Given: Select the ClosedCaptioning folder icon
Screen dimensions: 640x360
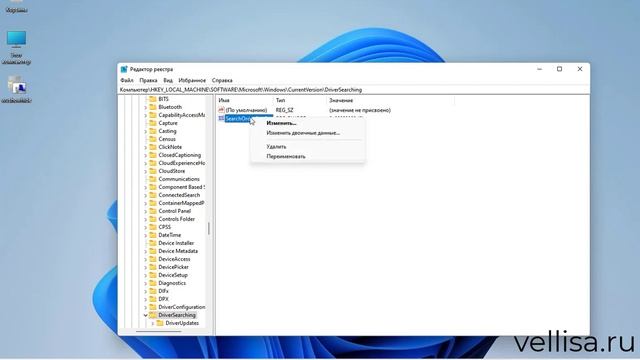Looking at the screenshot, I should [x=153, y=155].
